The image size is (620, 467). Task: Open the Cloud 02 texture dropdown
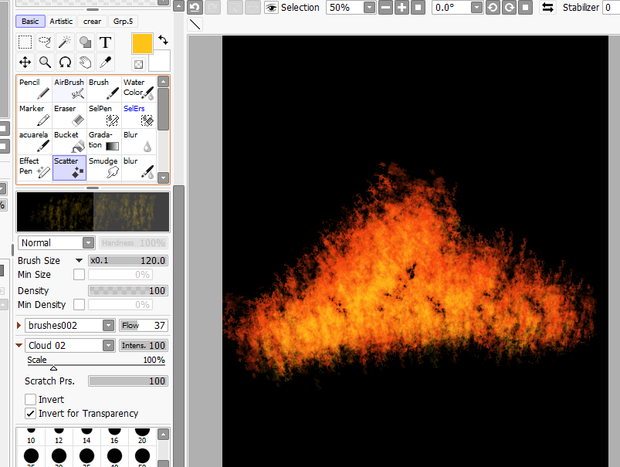click(70, 346)
